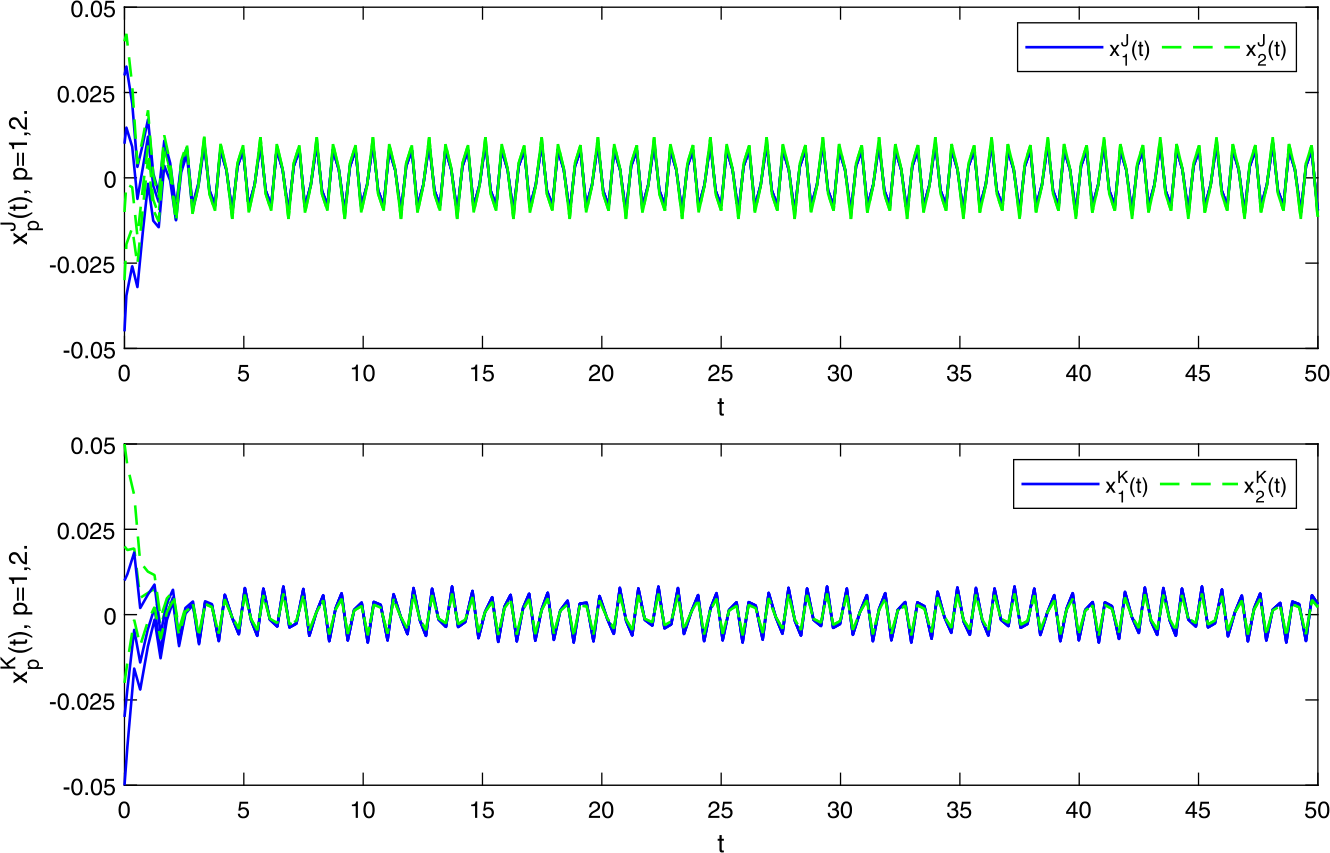Click the 0.05 y-tick of bottom plot
Screen dimensions: 1330x853
point(94,445)
